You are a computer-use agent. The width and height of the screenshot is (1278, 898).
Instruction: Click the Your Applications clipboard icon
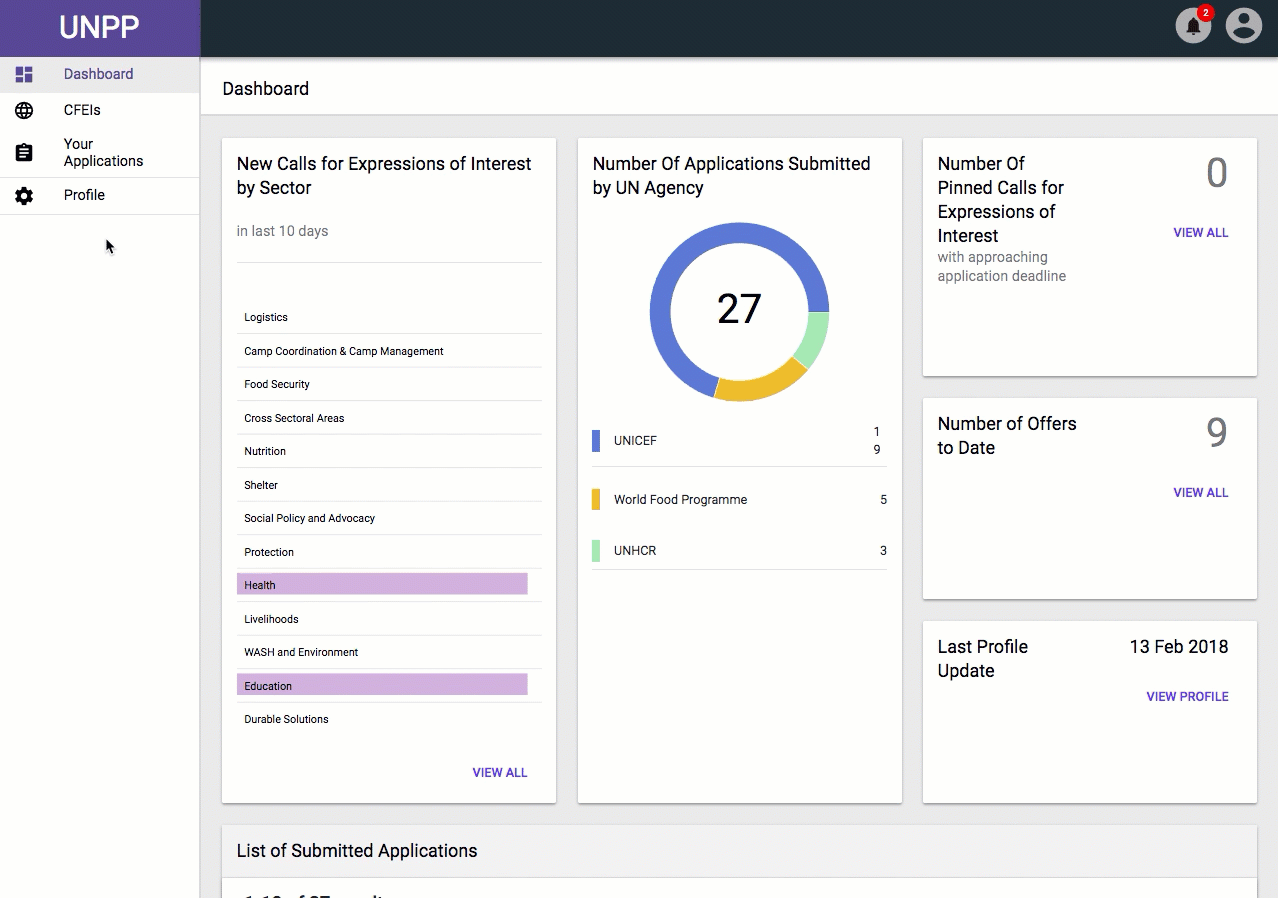24,153
